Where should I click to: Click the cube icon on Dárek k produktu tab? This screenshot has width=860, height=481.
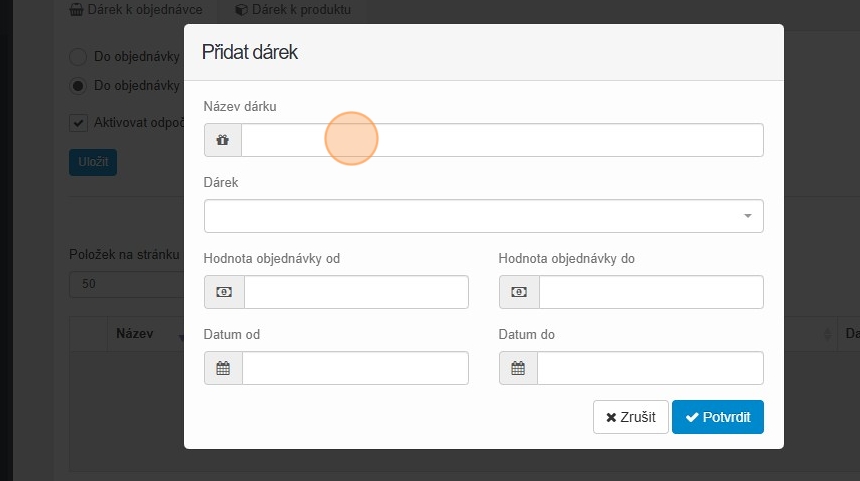pos(241,10)
